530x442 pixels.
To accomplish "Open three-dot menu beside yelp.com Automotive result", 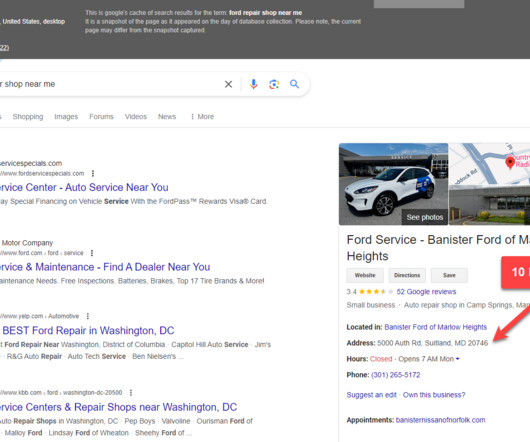I will [x=88, y=316].
